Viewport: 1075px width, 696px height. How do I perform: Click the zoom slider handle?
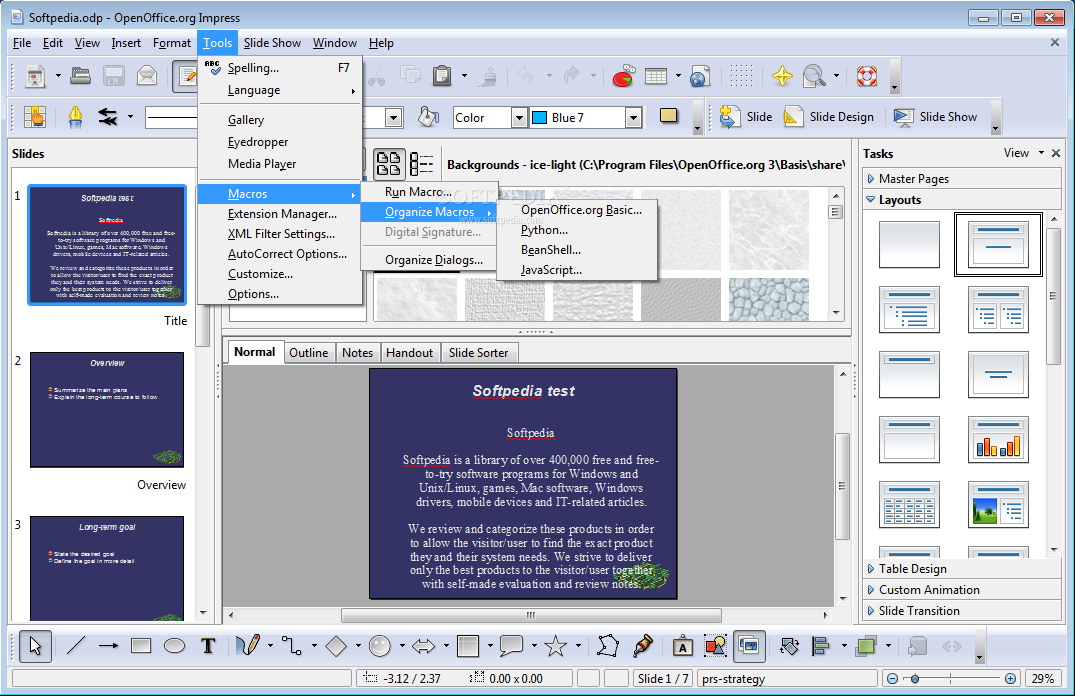(915, 679)
